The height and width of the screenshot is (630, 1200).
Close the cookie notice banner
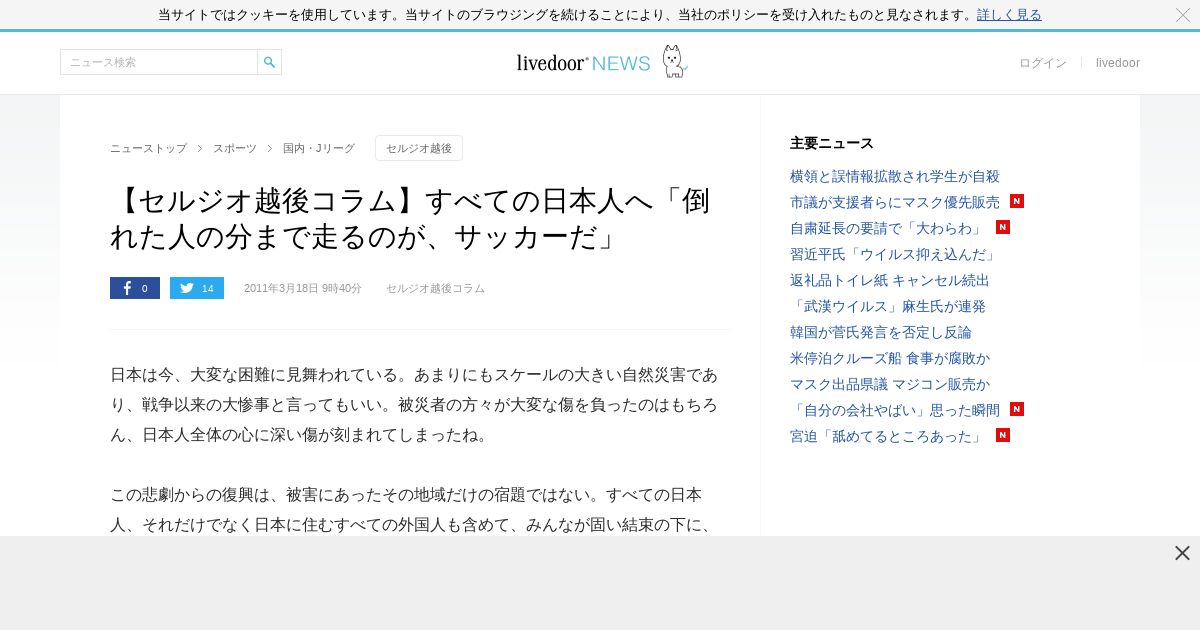(1182, 15)
